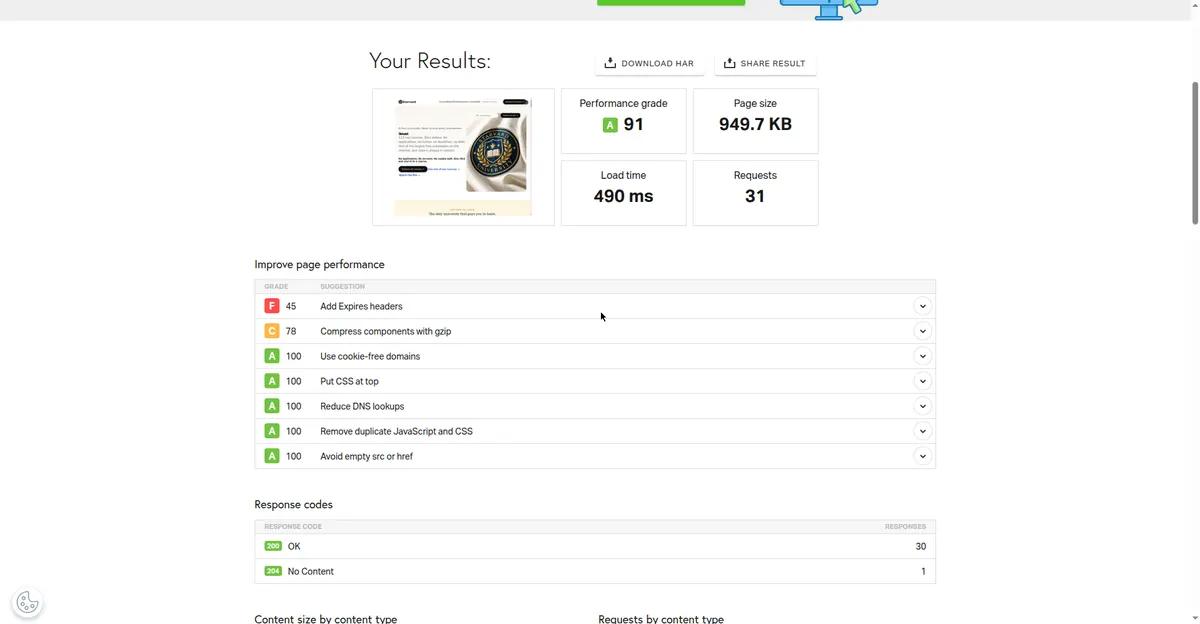Expand the Reduce DNS lookups row
Image resolution: width=1200 pixels, height=624 pixels.
[x=922, y=406]
